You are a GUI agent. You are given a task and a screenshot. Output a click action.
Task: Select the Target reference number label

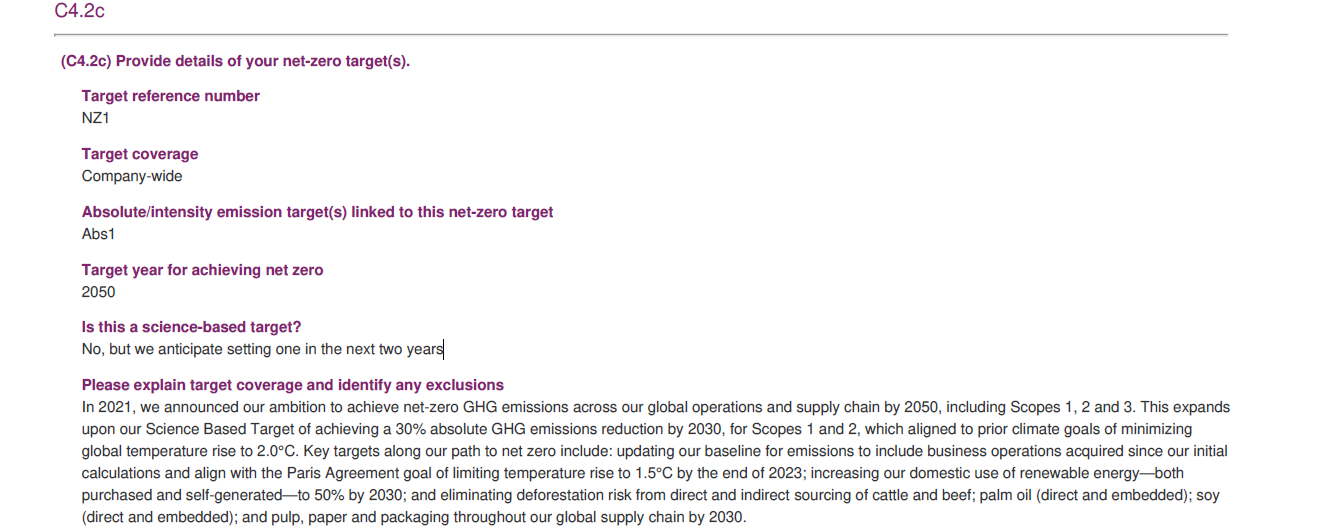pyautogui.click(x=171, y=96)
